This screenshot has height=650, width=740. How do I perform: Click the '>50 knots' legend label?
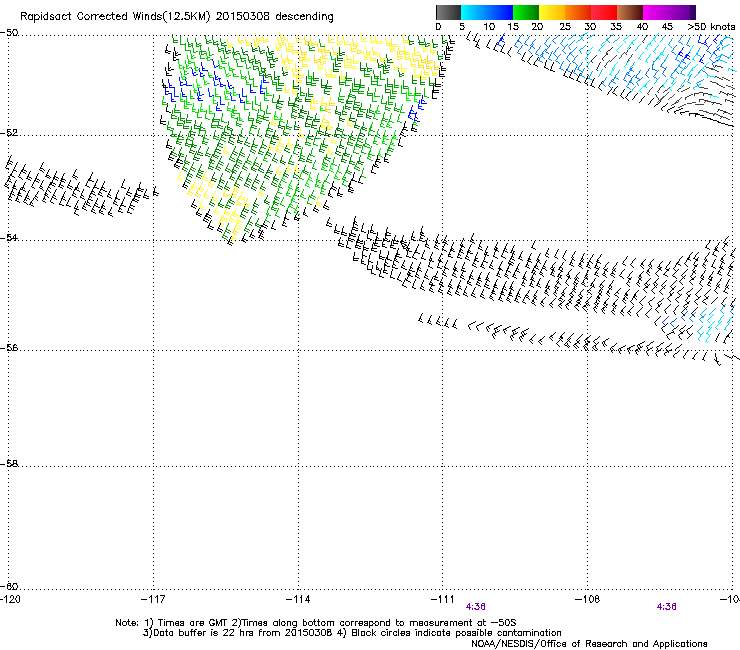click(711, 27)
